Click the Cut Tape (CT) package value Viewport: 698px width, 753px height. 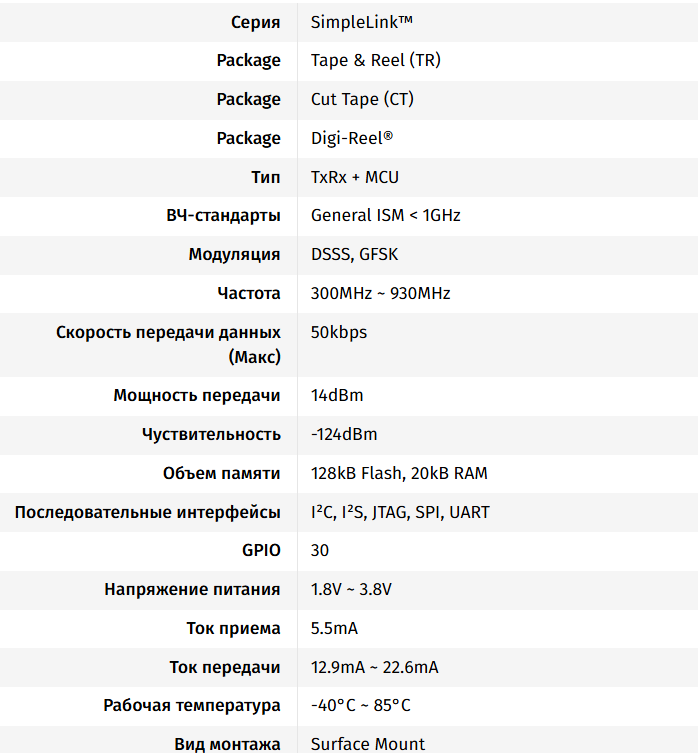(x=362, y=99)
